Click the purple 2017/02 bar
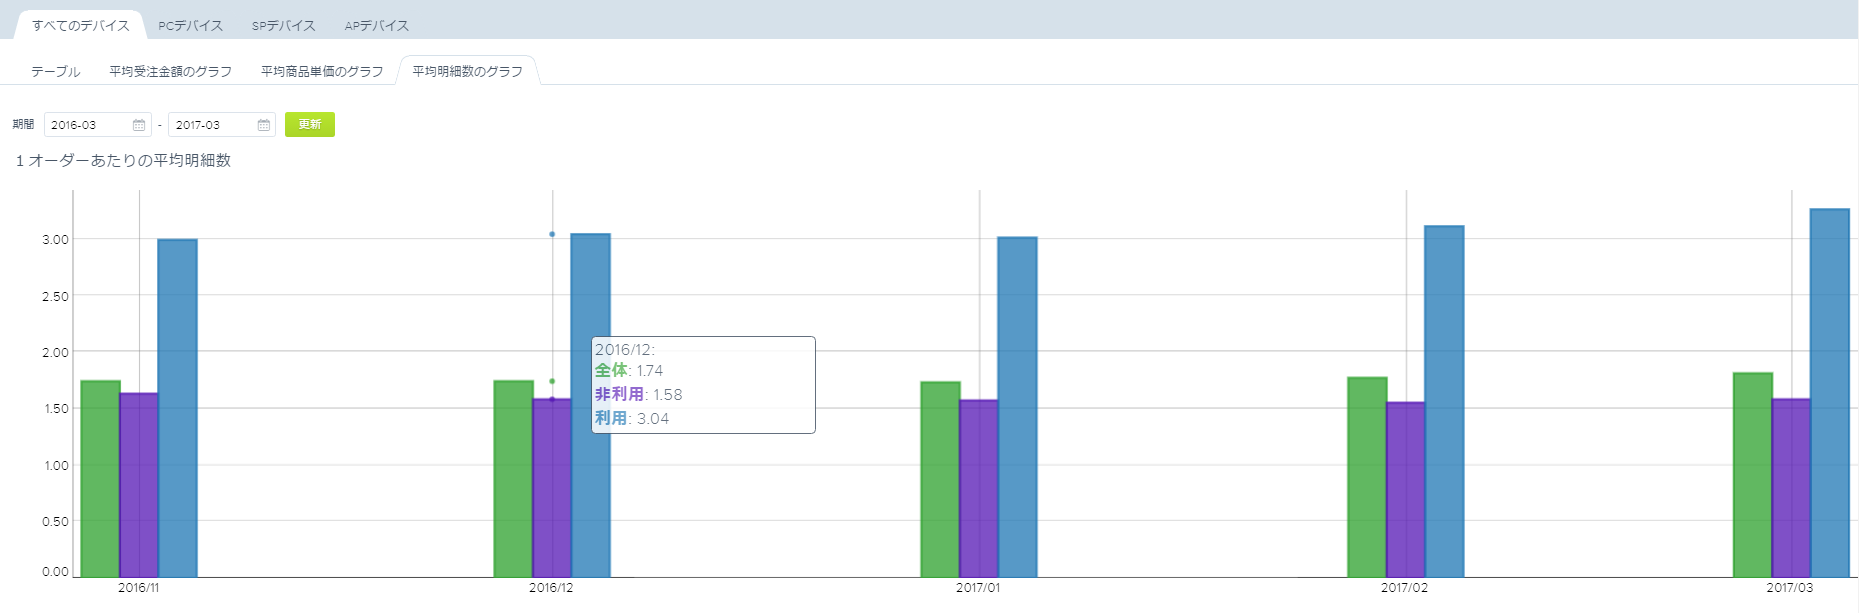The image size is (1859, 613). pyautogui.click(x=1406, y=490)
